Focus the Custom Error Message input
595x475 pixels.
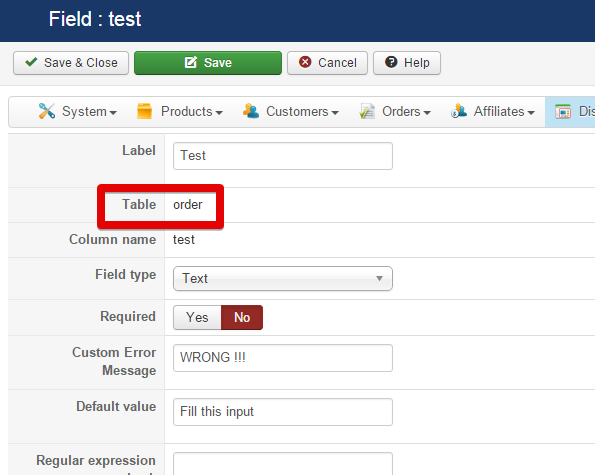pyautogui.click(x=283, y=358)
